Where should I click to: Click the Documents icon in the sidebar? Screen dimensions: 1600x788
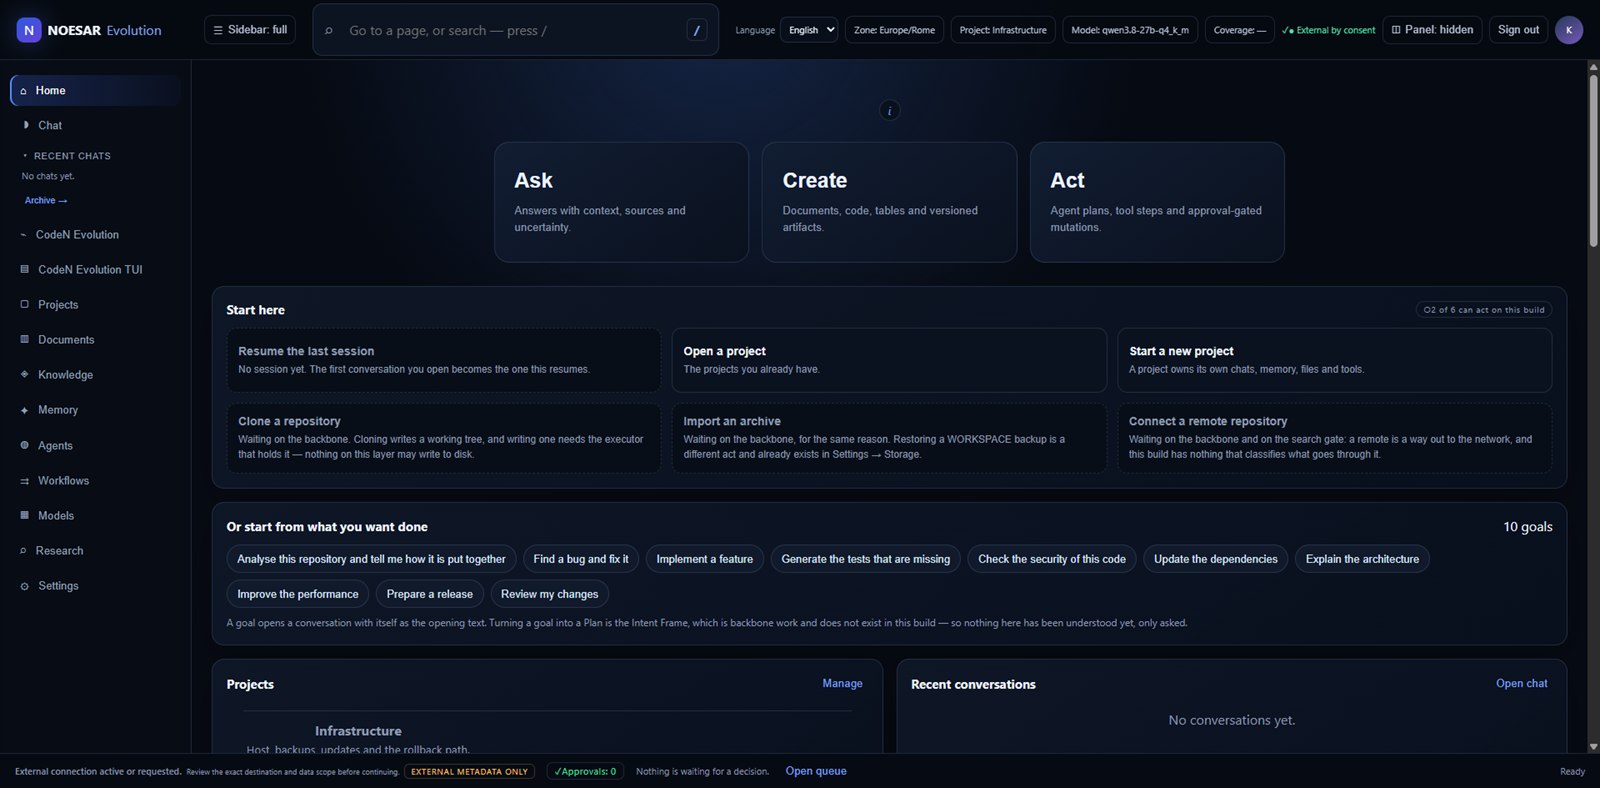(24, 339)
